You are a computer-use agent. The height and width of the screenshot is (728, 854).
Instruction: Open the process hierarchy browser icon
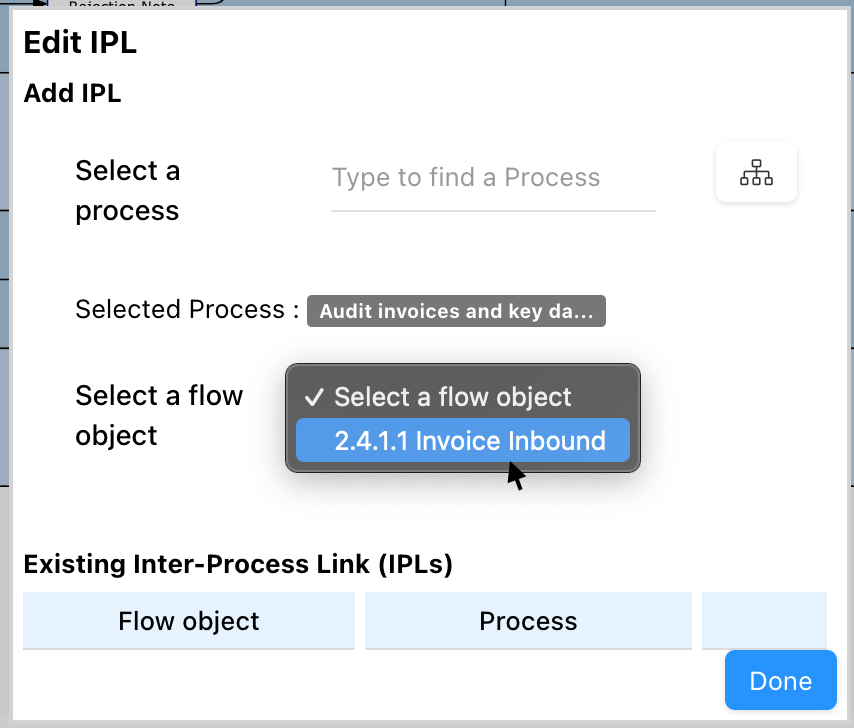pos(756,173)
